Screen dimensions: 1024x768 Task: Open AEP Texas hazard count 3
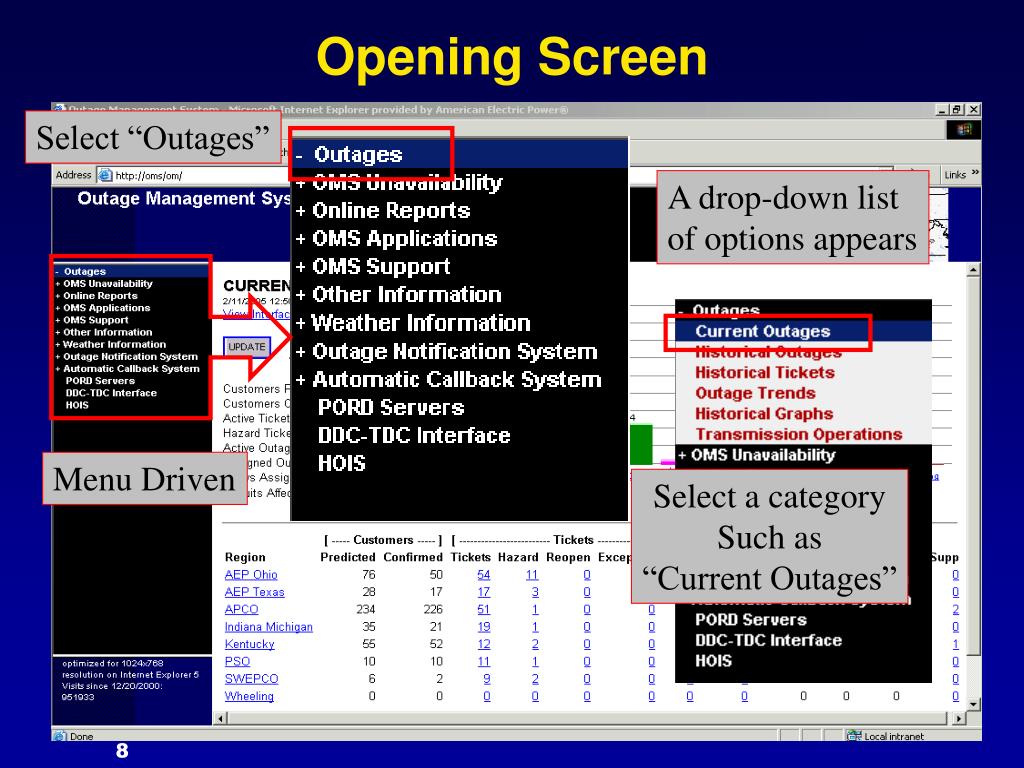click(535, 592)
